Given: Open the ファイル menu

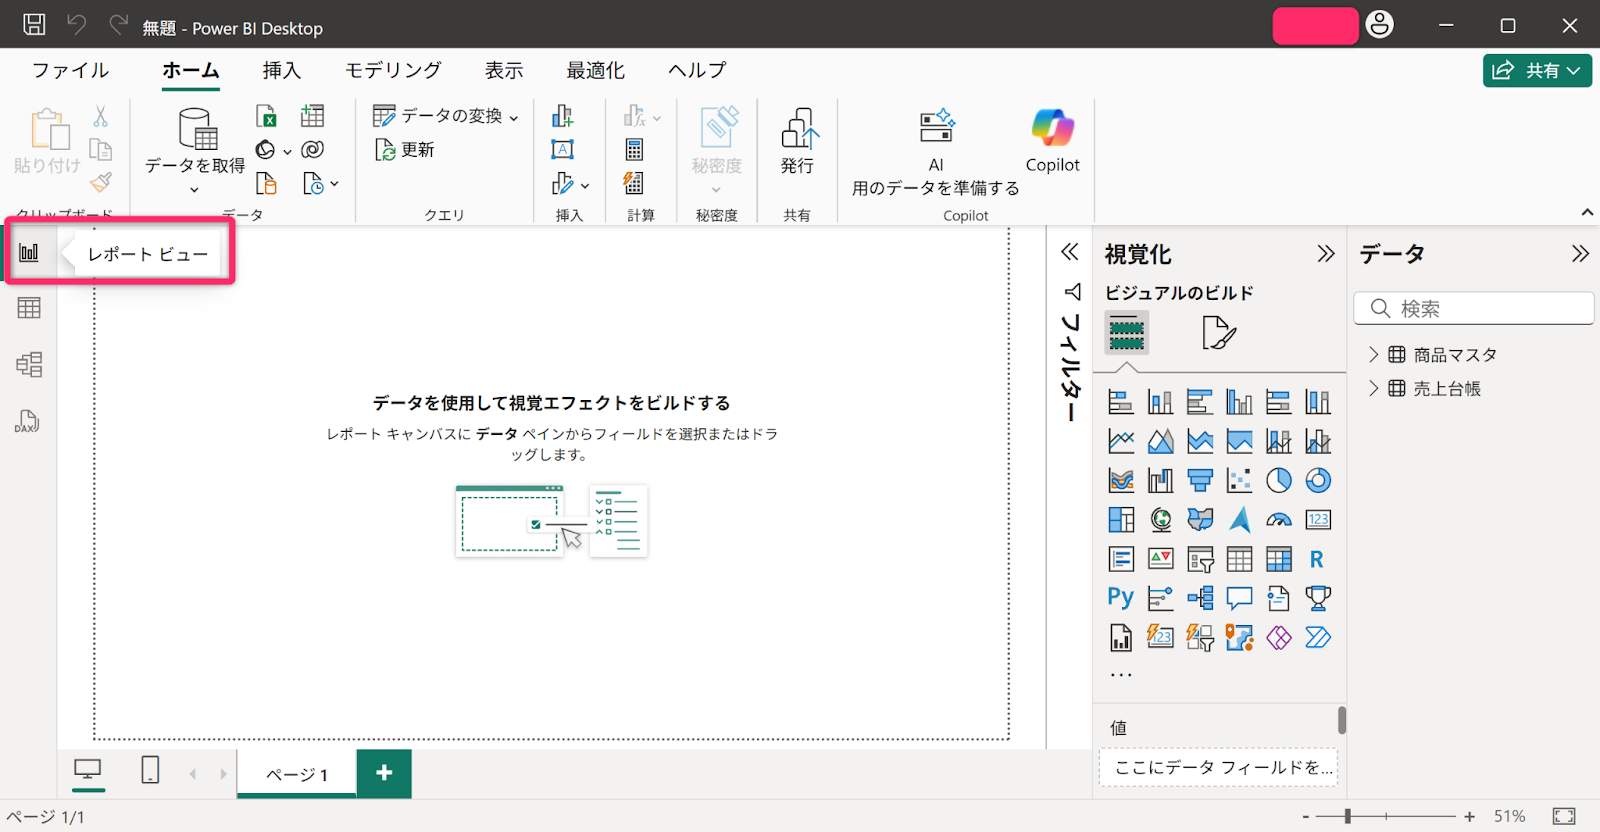Looking at the screenshot, I should 70,70.
